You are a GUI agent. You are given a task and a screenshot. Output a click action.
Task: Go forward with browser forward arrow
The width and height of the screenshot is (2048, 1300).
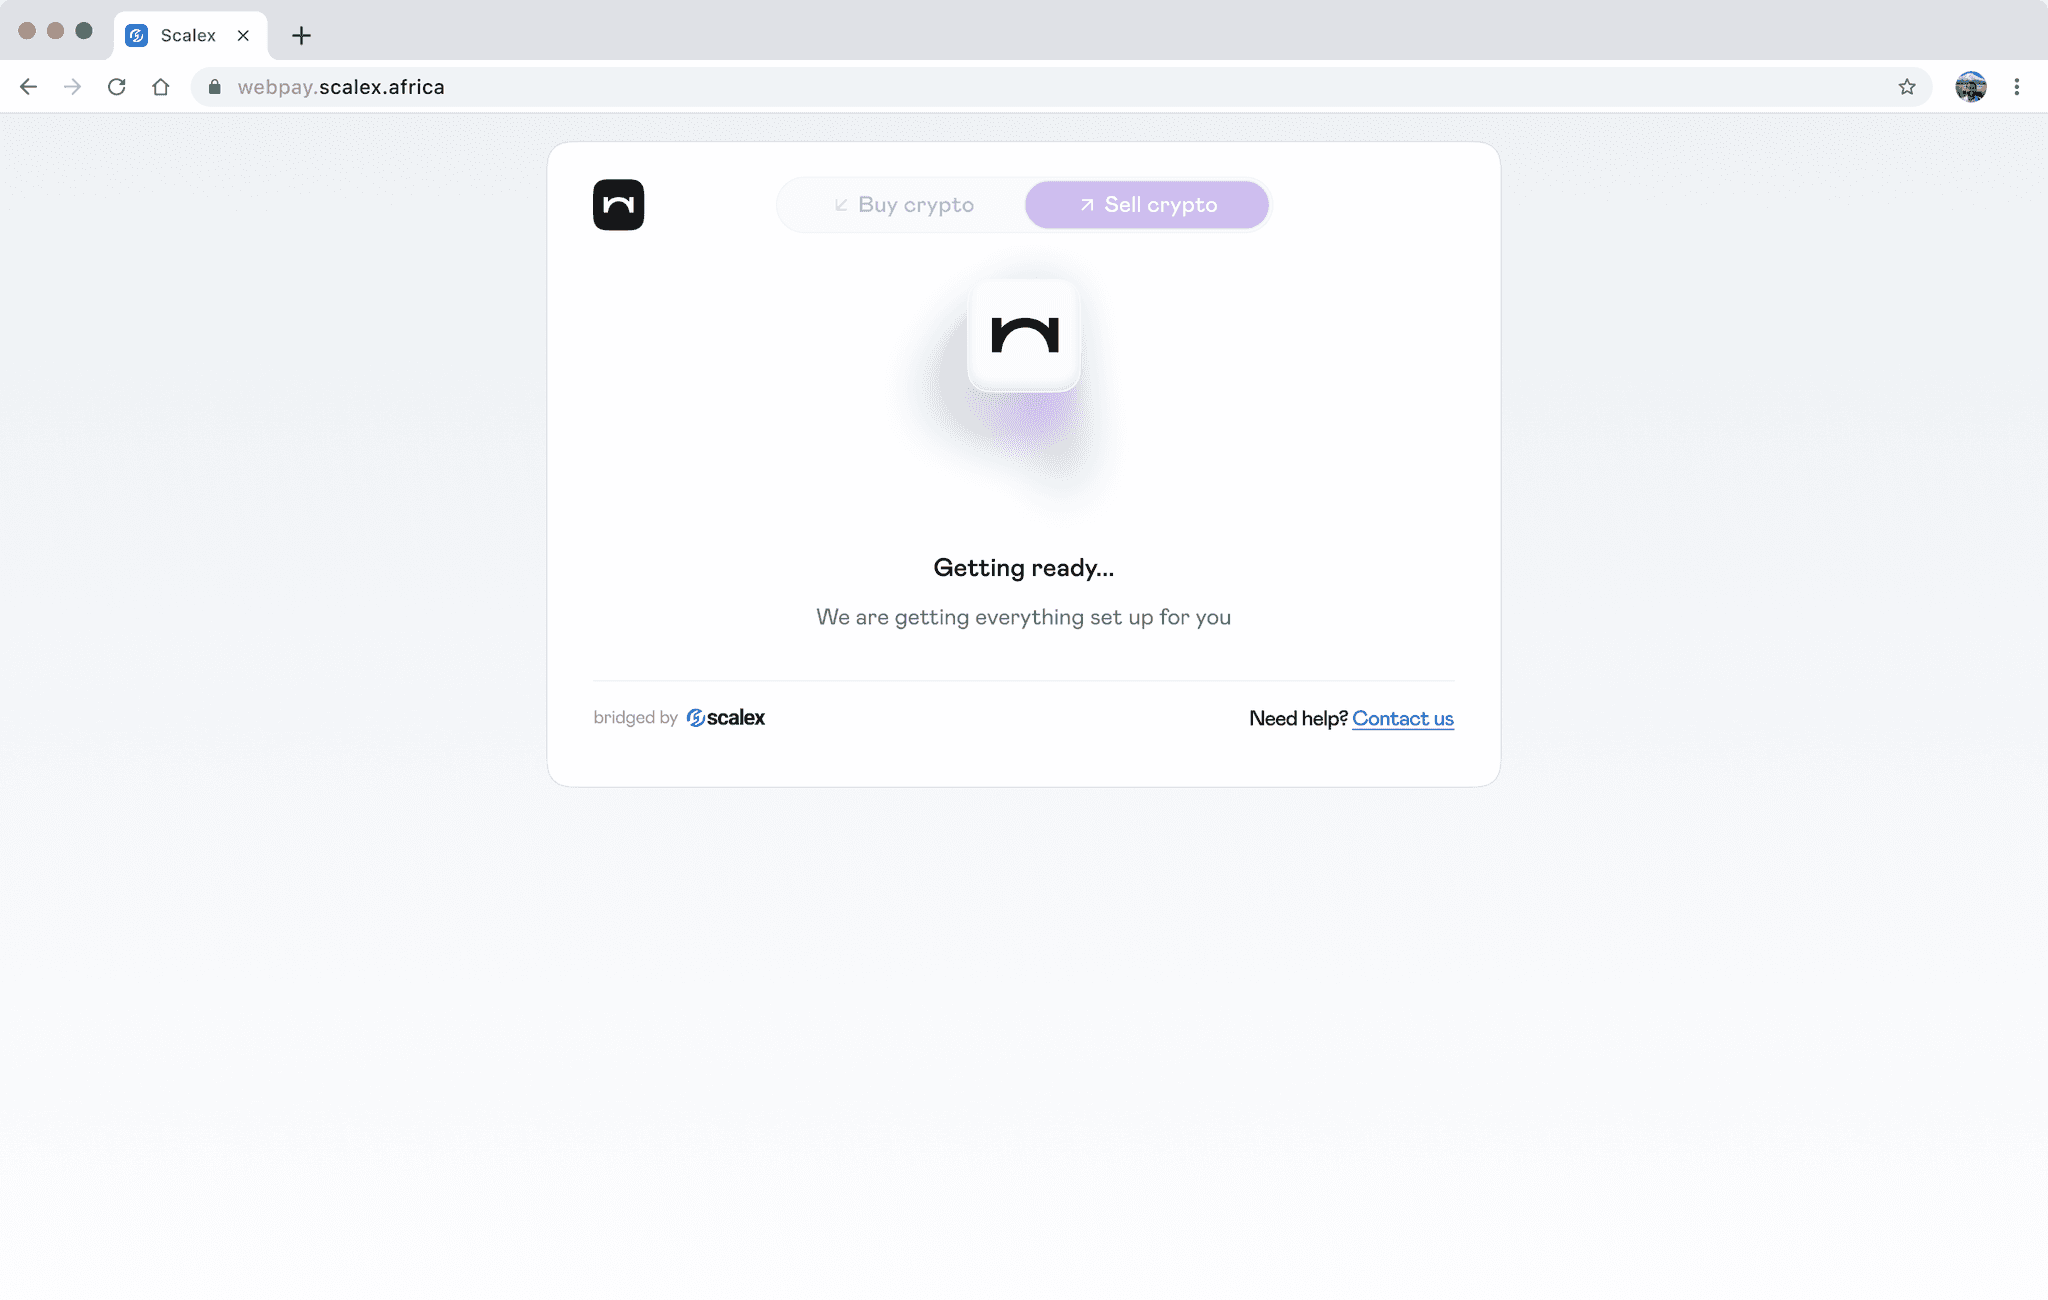point(72,87)
